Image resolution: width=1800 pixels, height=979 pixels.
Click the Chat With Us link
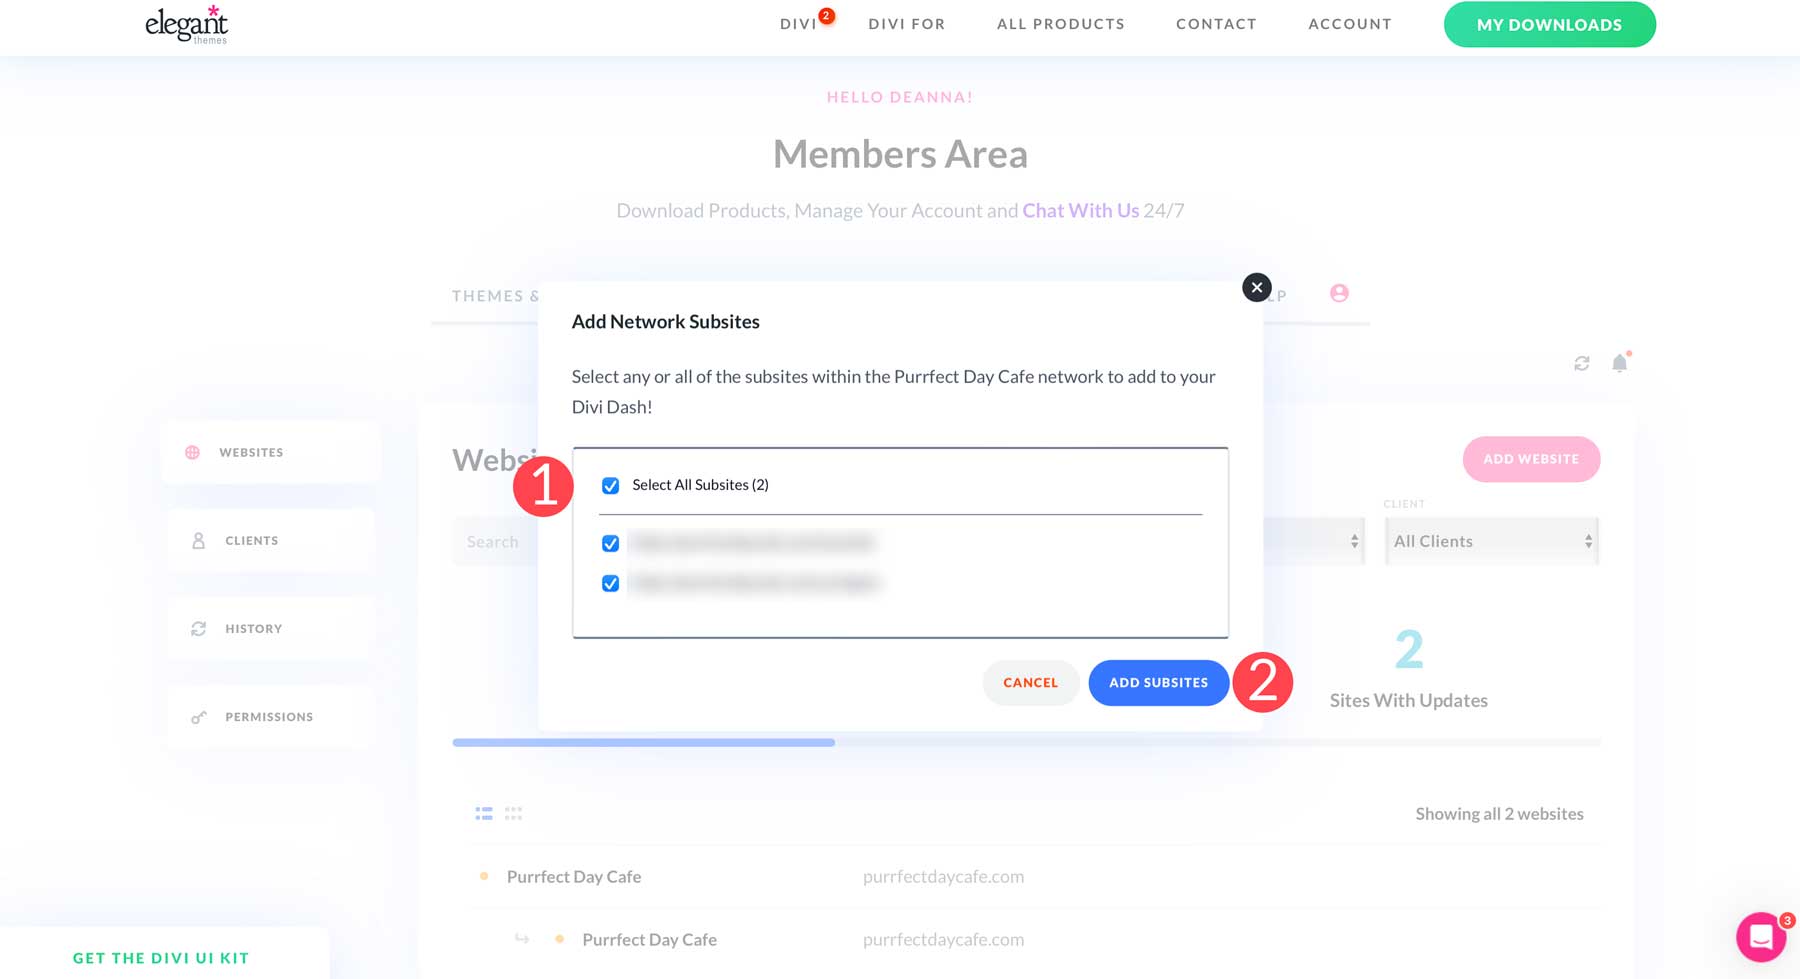click(1081, 210)
